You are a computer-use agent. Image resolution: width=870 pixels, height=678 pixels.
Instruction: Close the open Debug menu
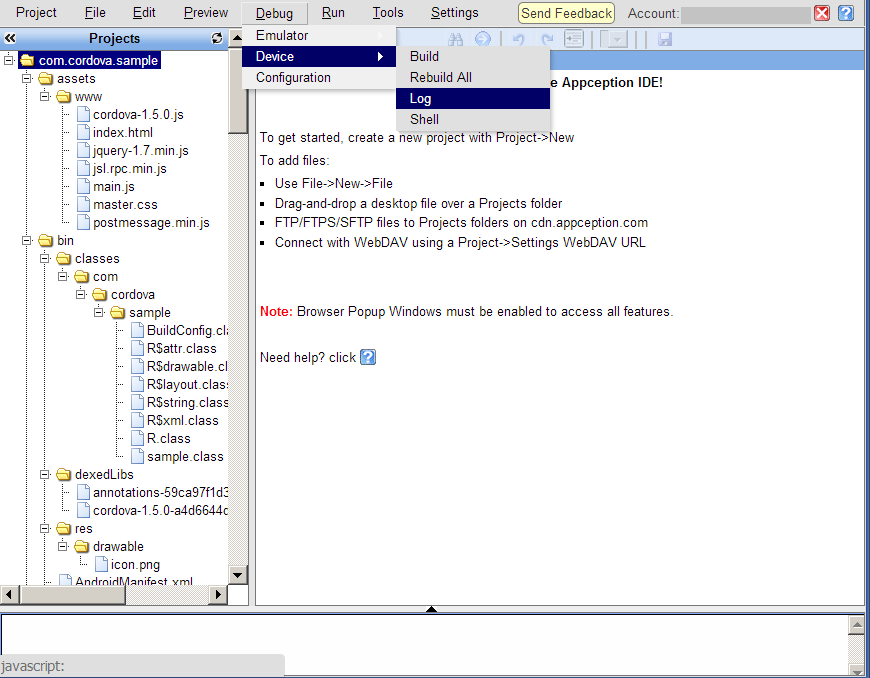click(x=274, y=13)
